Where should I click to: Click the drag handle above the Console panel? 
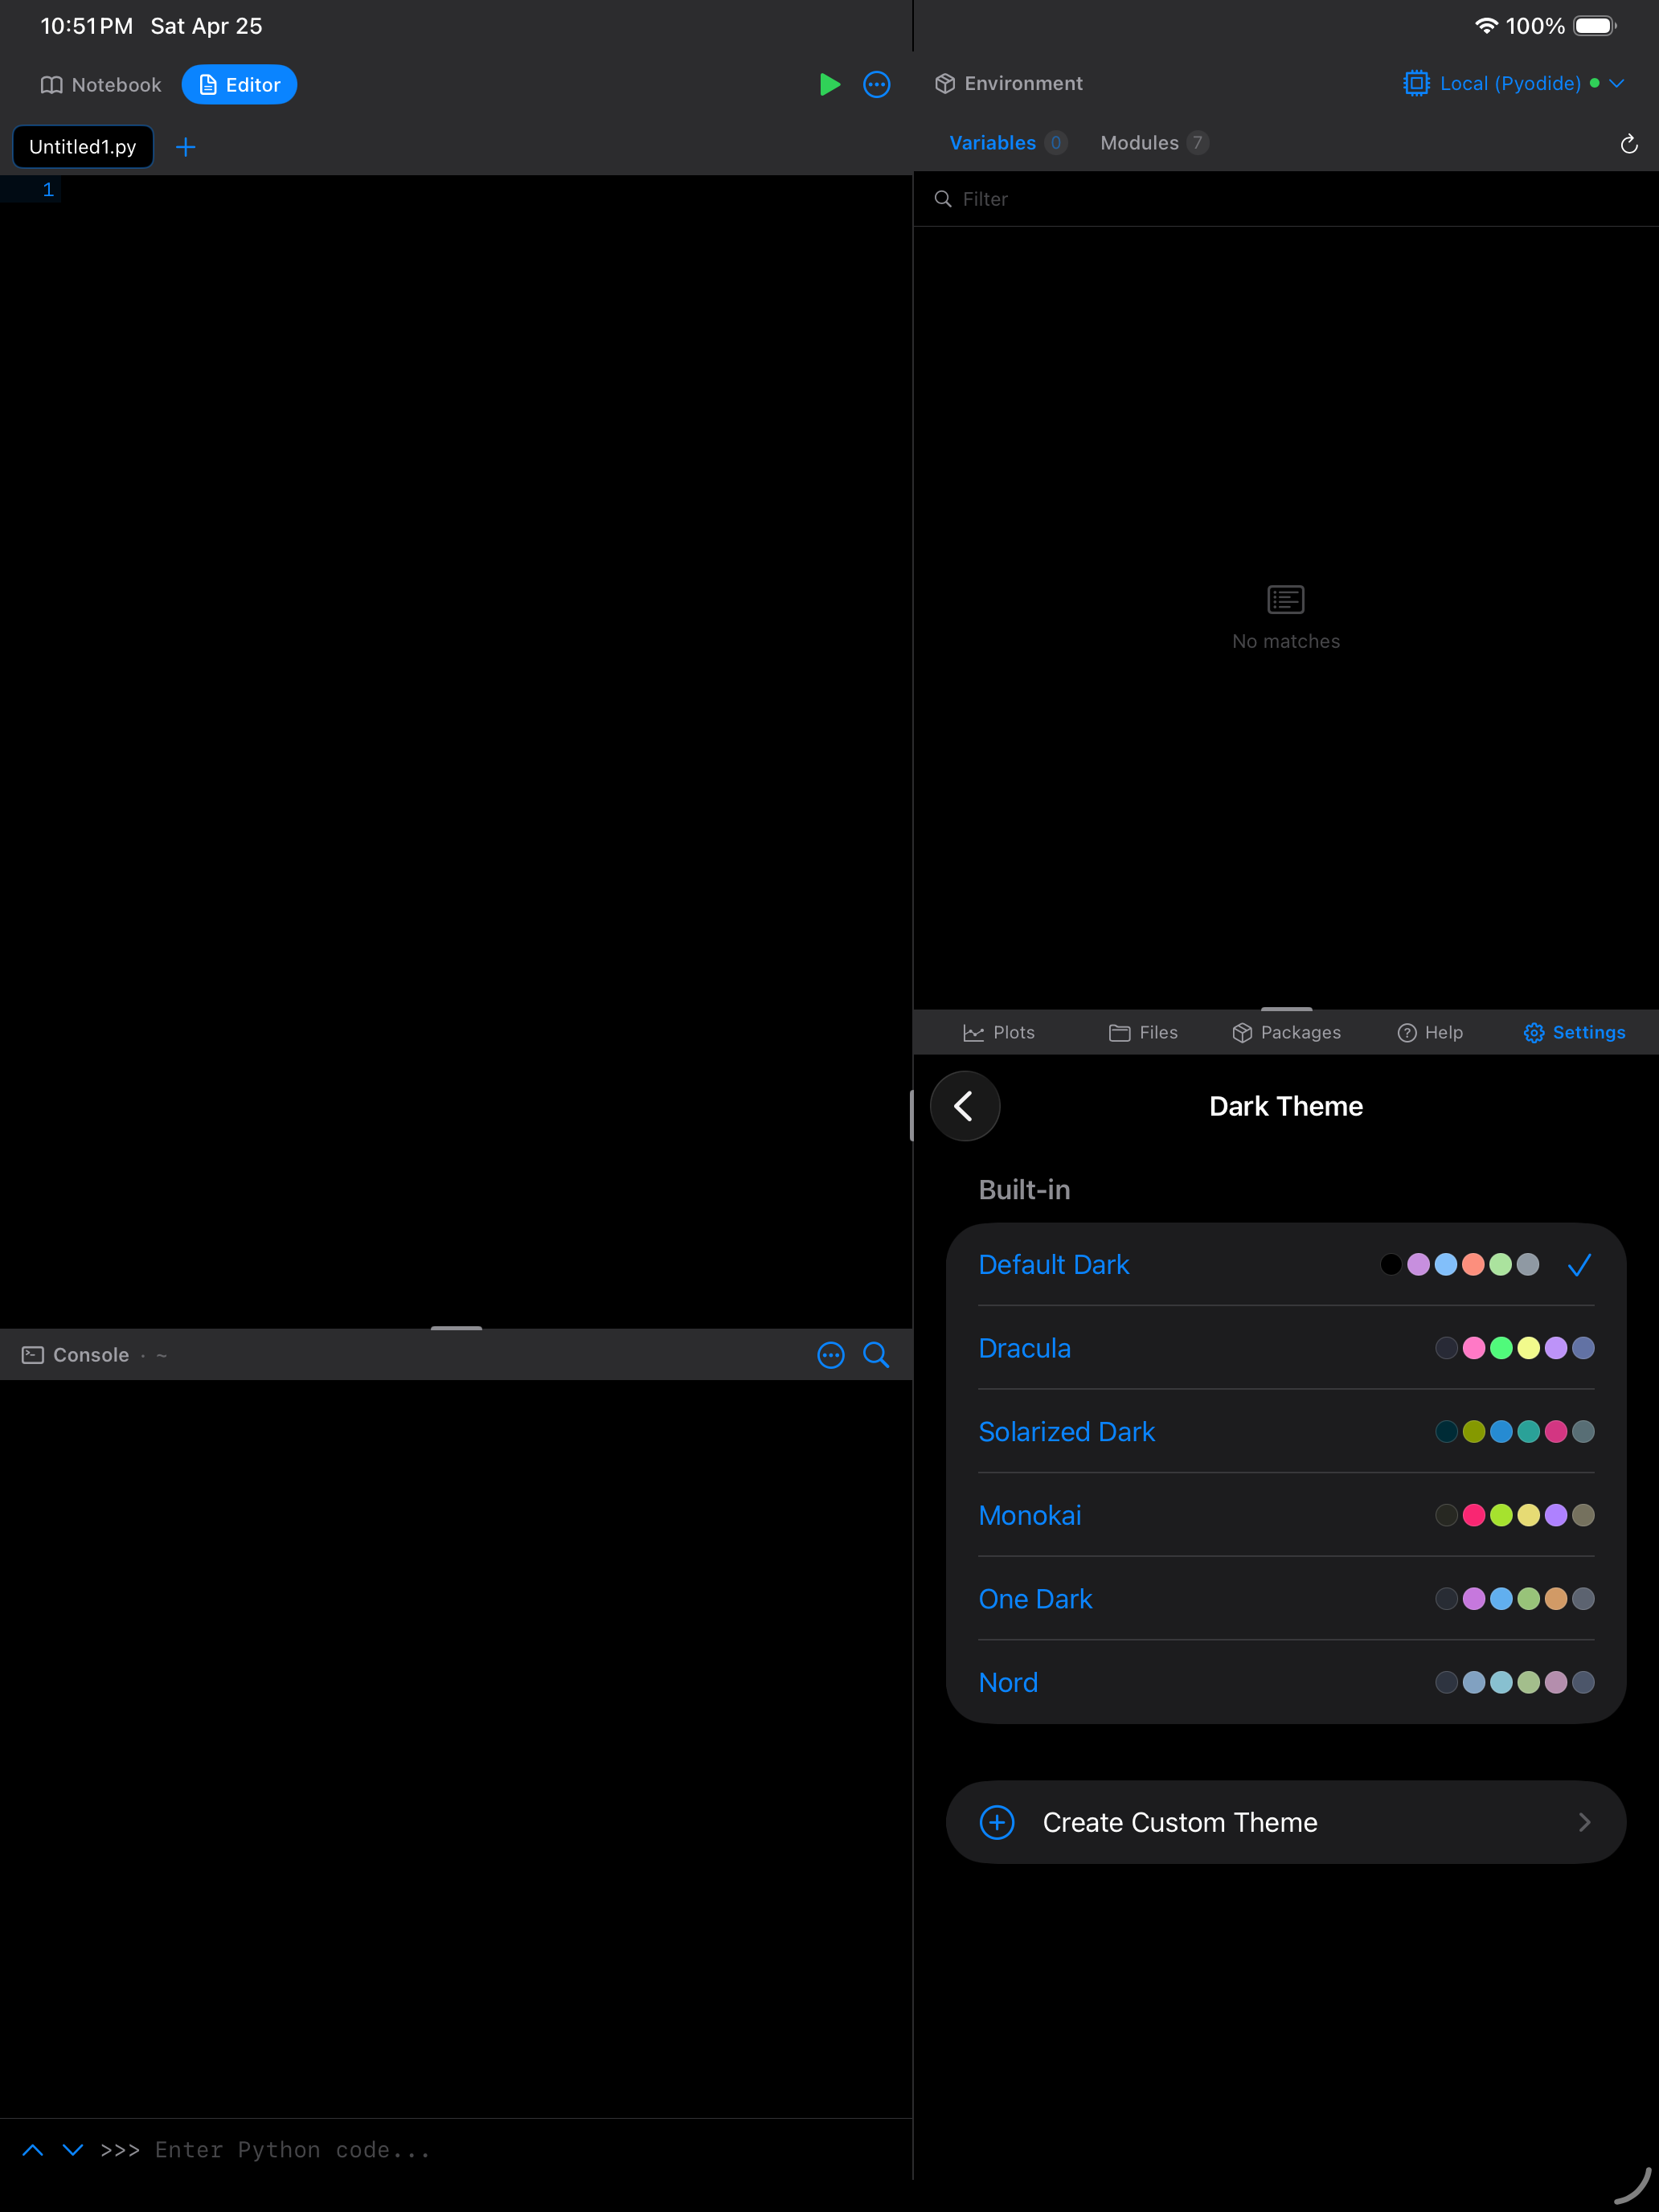456,1327
